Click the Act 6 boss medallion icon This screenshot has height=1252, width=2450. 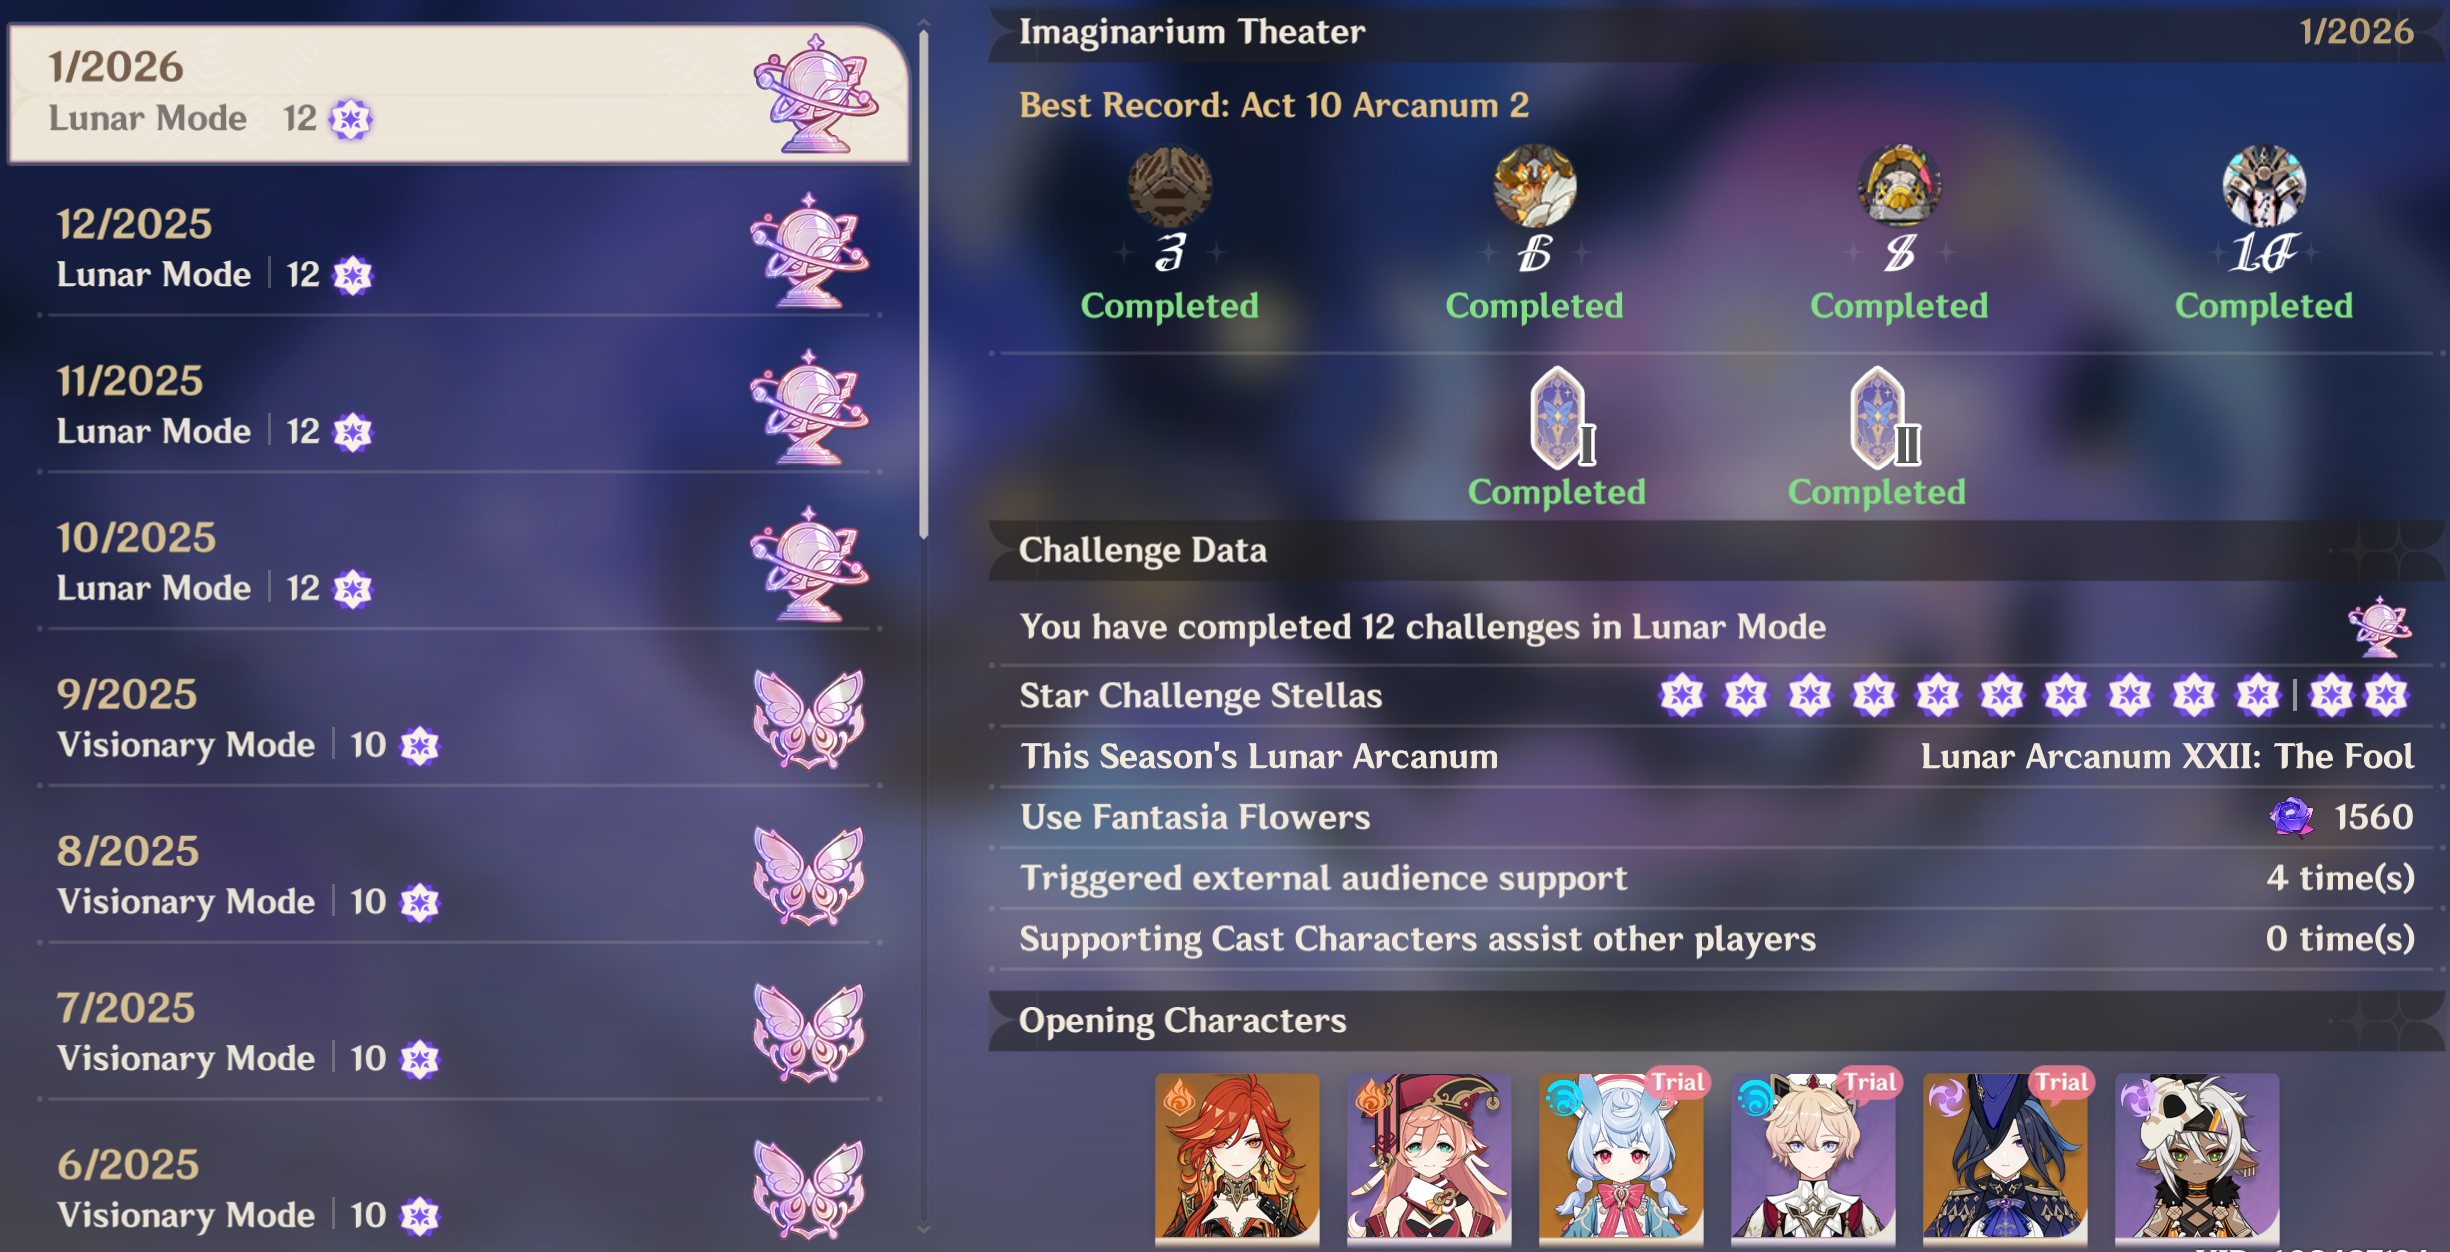pos(1534,186)
